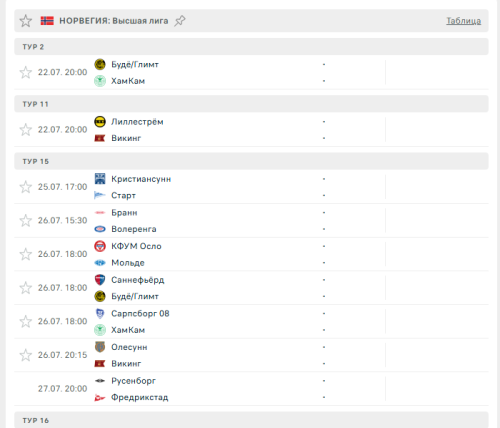This screenshot has width=500, height=428.
Task: Select the ТУР 11 round header
Action: 251,104
